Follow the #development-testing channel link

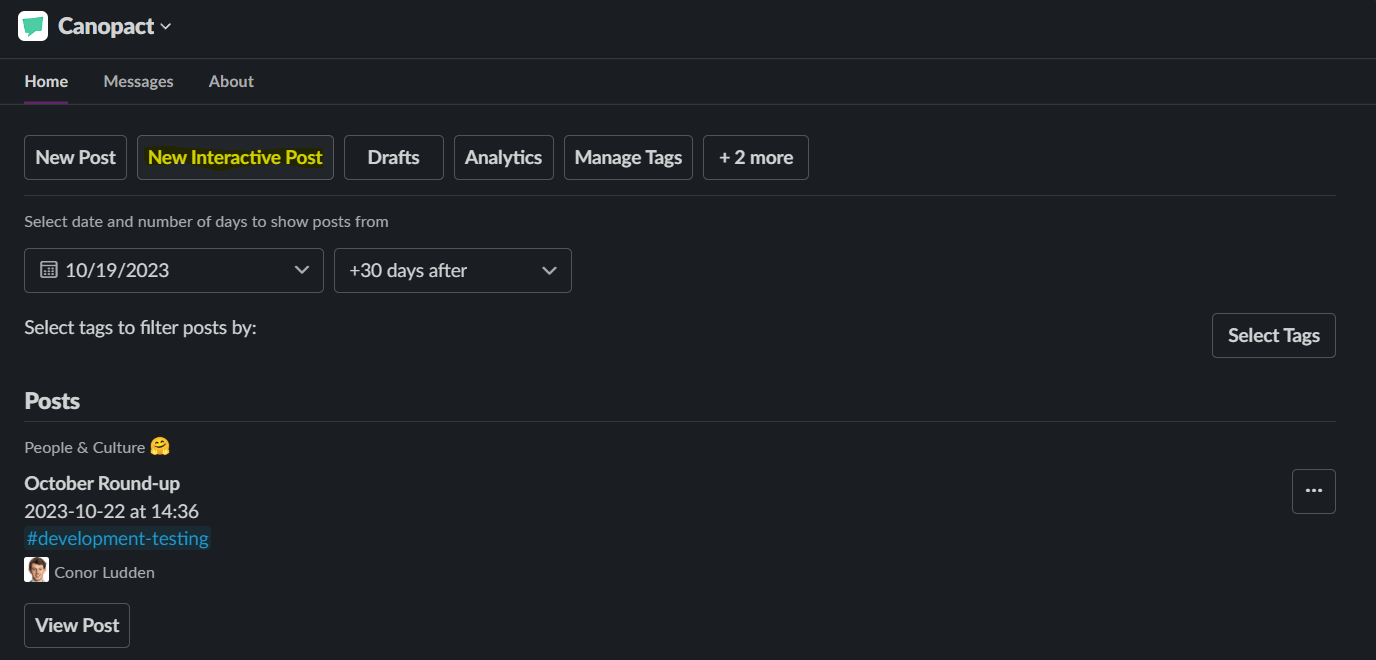tap(118, 538)
